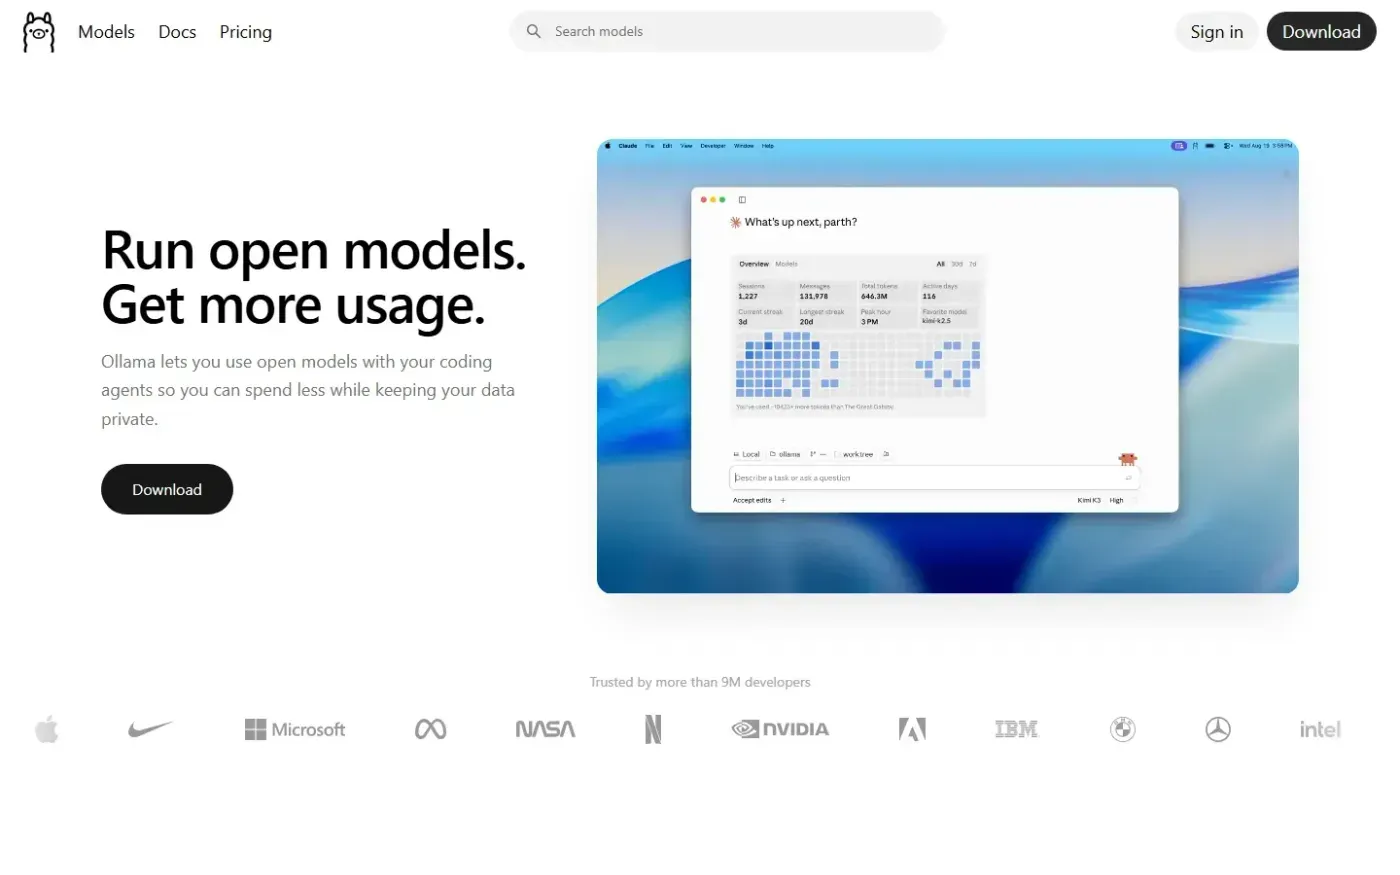Click the IBM logo

1017,729
